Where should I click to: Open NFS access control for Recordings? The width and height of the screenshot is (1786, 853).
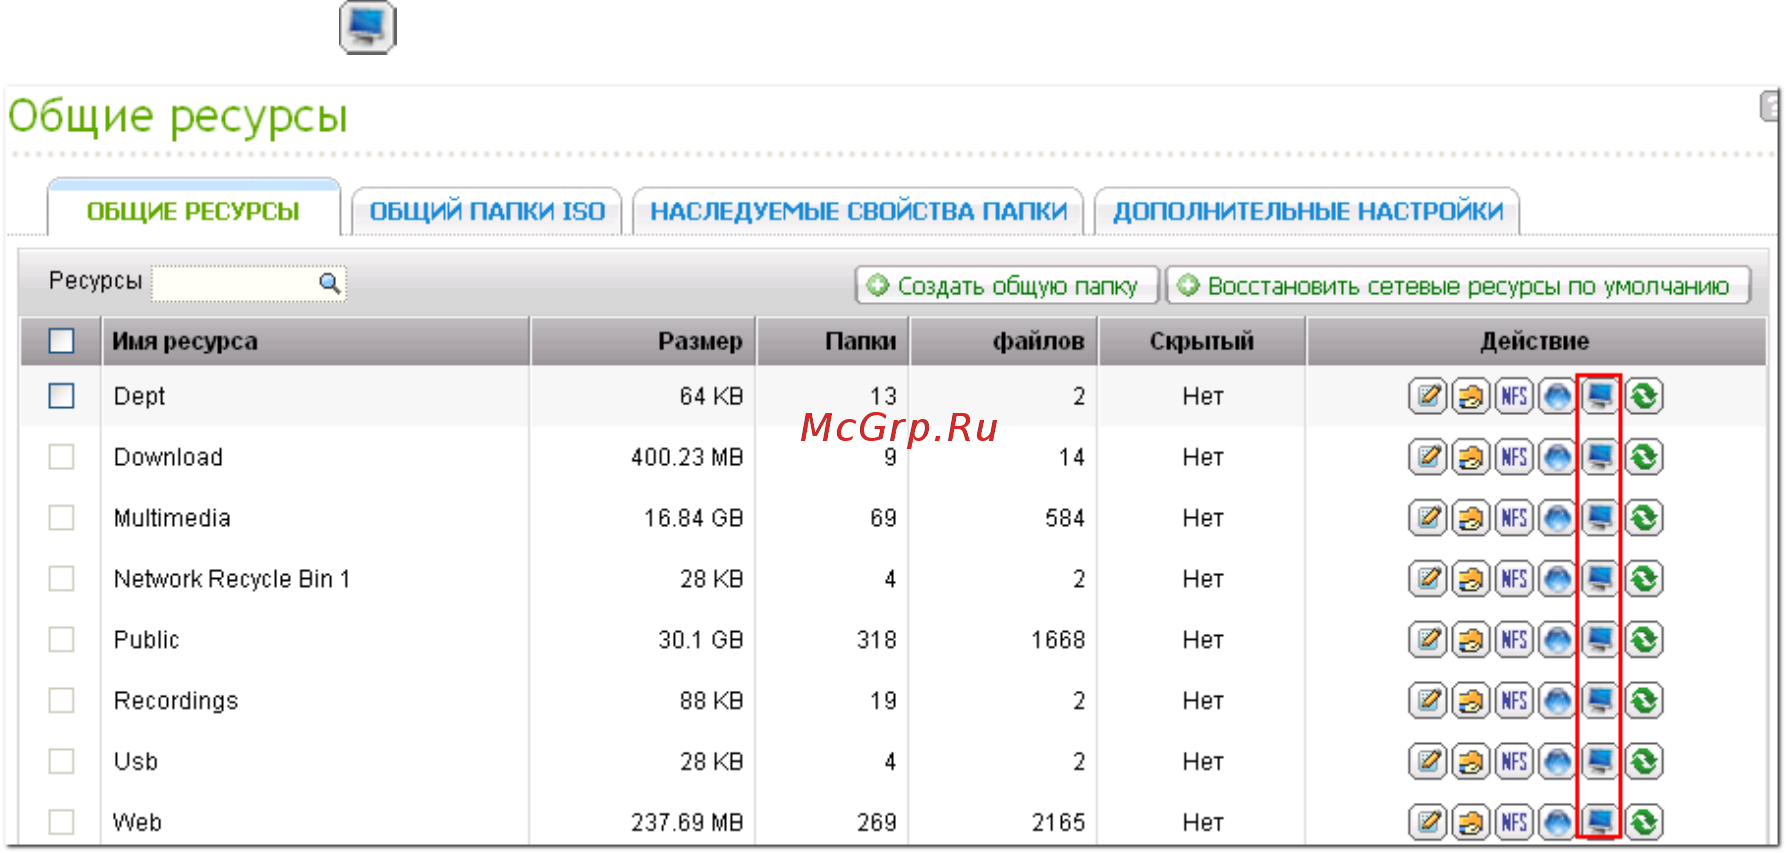pyautogui.click(x=1514, y=701)
